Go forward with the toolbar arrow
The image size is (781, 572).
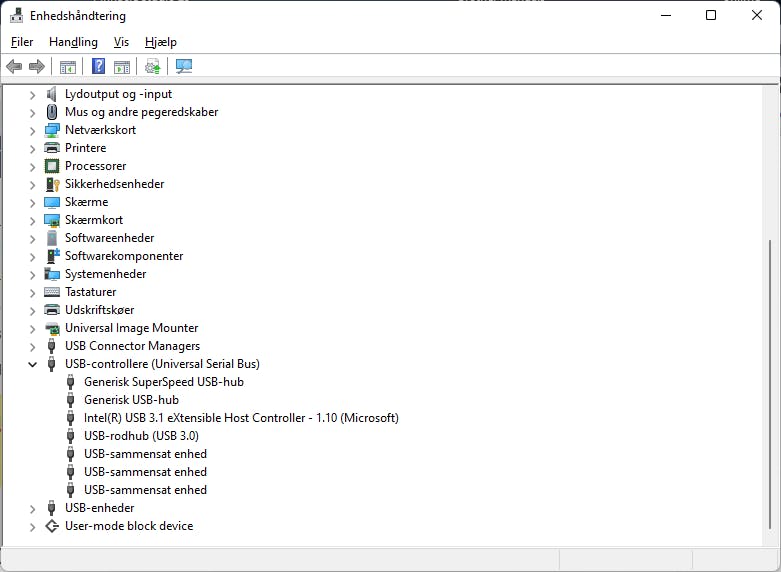click(x=37, y=66)
